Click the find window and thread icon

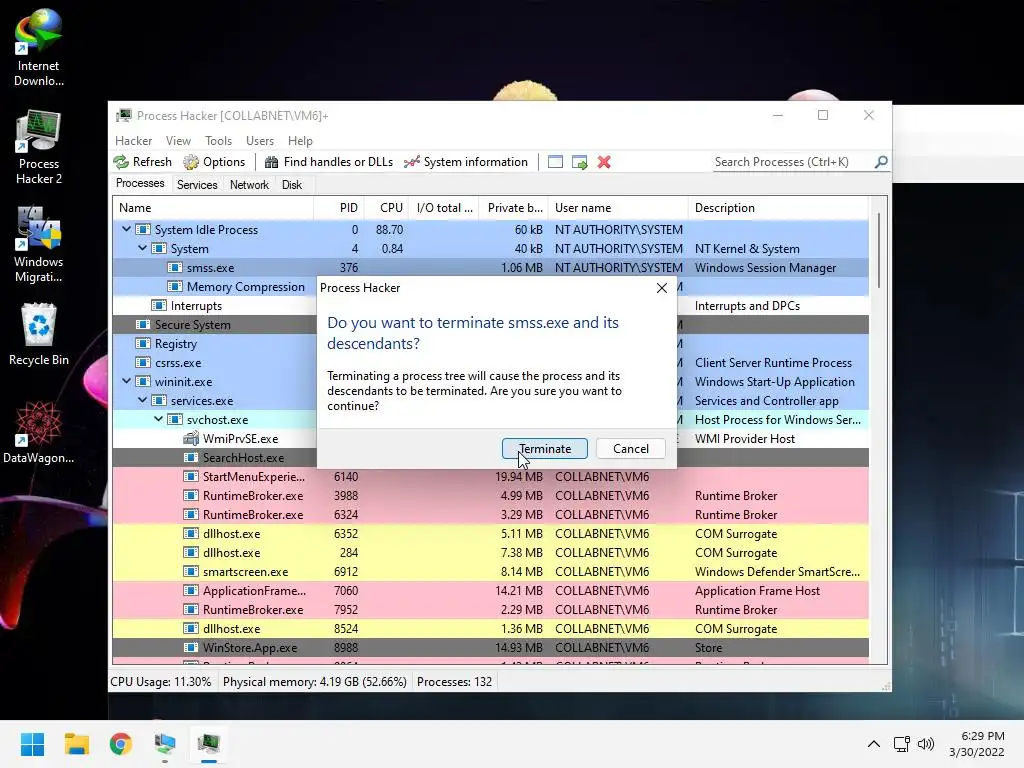(579, 162)
